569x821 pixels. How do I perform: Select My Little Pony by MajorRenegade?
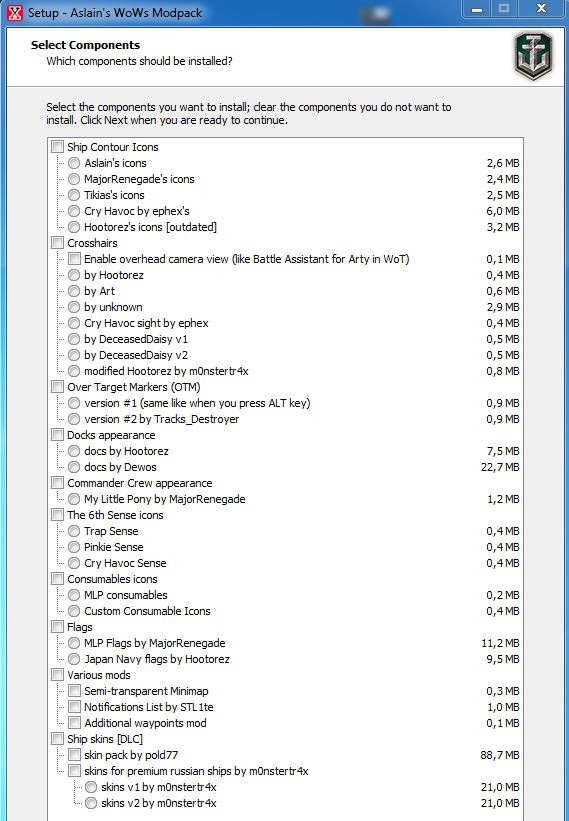[x=74, y=499]
